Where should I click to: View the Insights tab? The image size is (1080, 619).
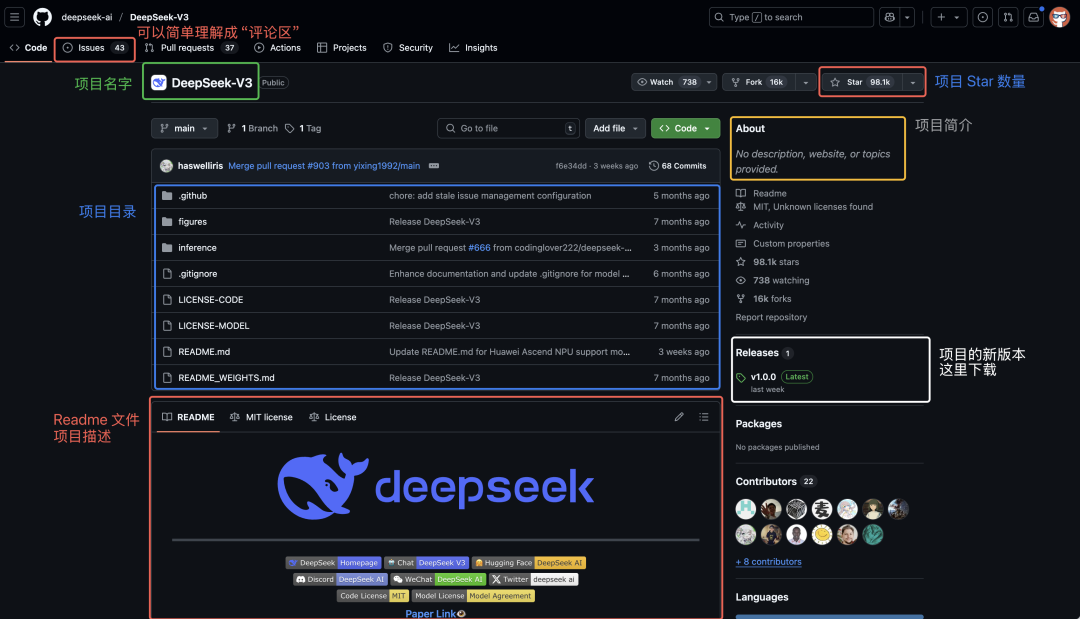tap(473, 48)
